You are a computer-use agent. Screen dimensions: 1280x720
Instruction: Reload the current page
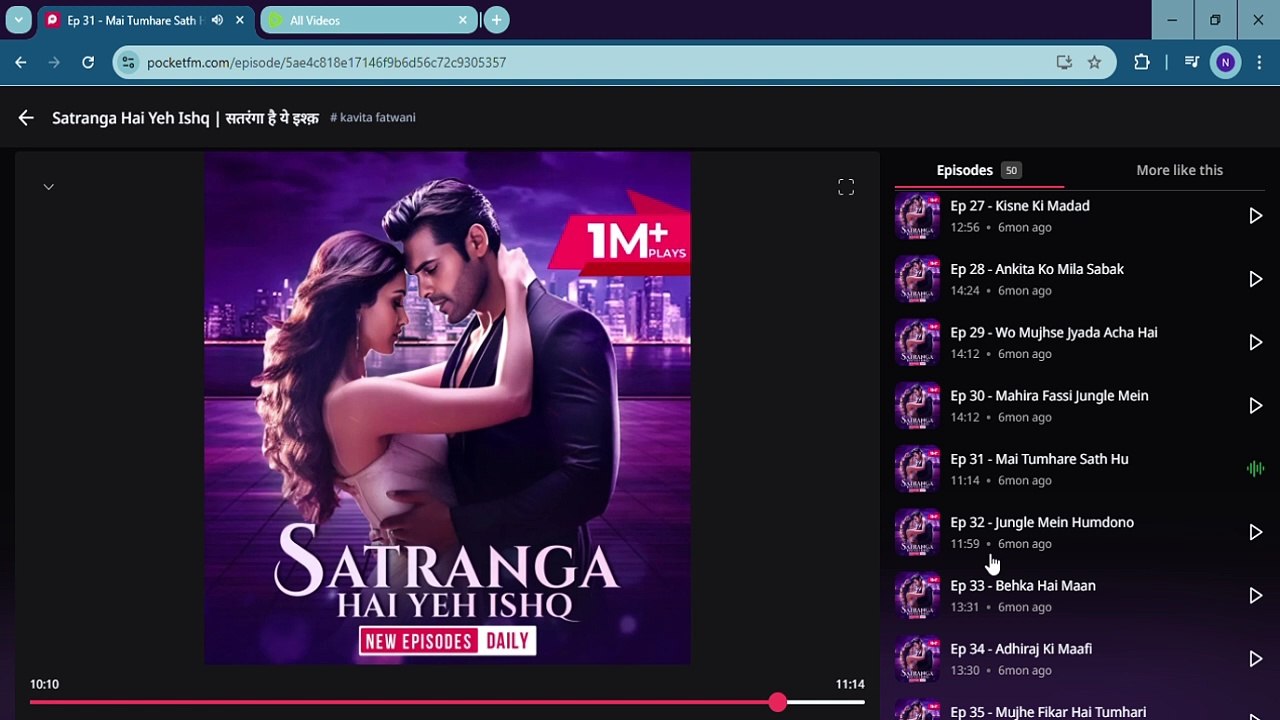(x=88, y=62)
